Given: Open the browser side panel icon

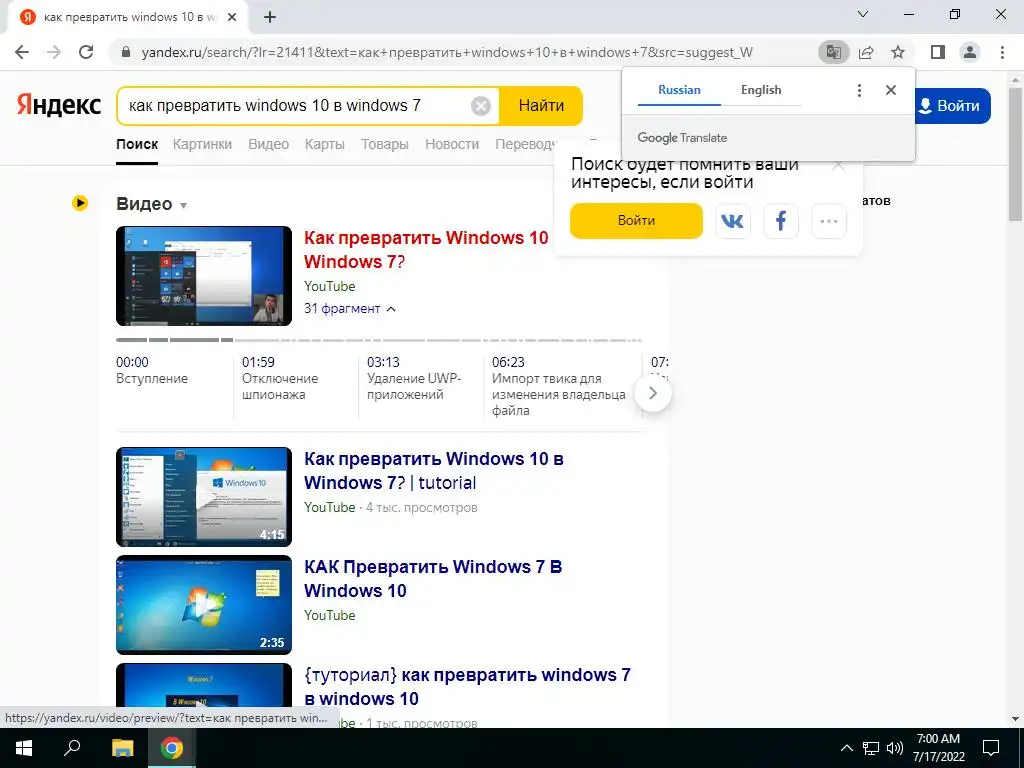Looking at the screenshot, I should pos(938,52).
